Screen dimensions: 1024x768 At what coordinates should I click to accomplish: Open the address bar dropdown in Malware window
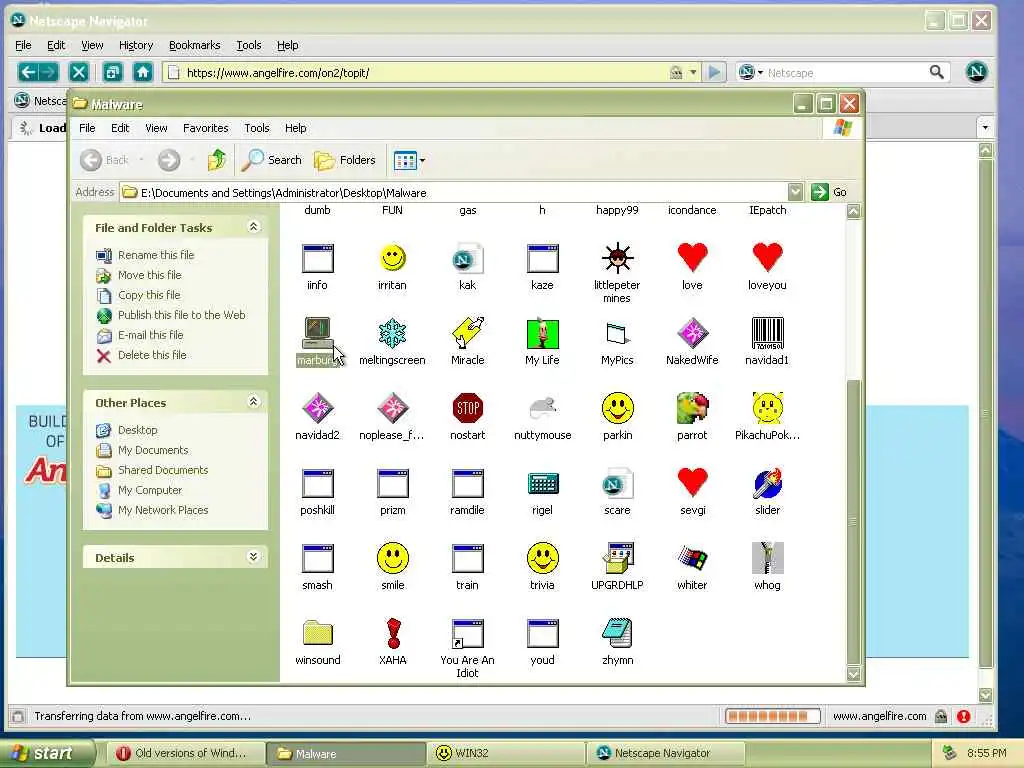[795, 192]
